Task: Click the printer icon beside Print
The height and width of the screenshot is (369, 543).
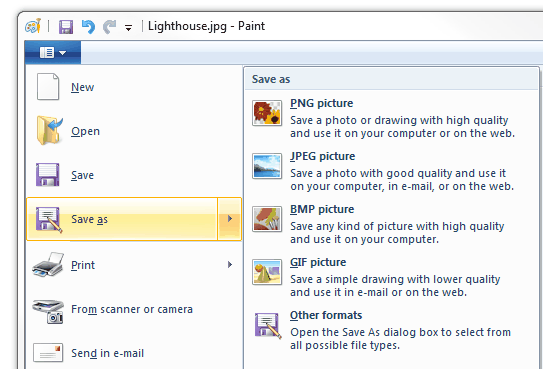Action: [x=48, y=264]
